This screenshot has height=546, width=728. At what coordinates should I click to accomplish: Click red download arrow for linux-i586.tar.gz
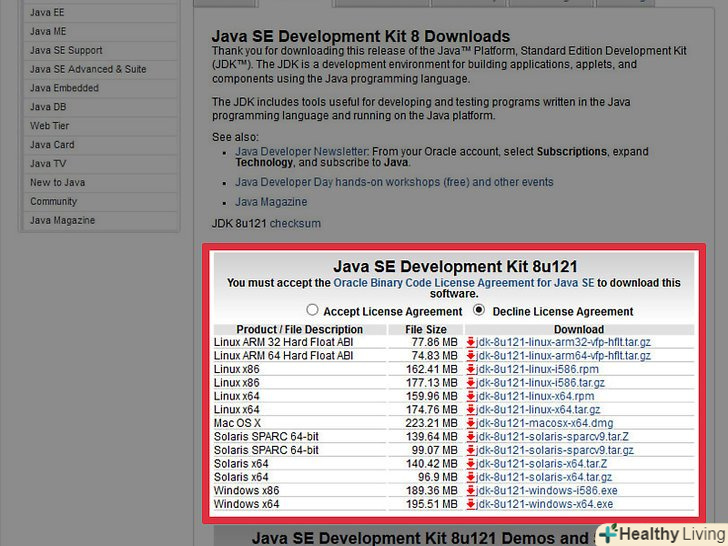click(x=471, y=383)
